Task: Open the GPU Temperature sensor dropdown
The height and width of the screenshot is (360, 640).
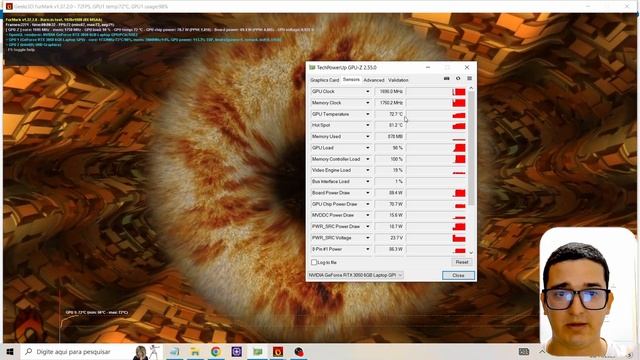Action: tap(367, 114)
